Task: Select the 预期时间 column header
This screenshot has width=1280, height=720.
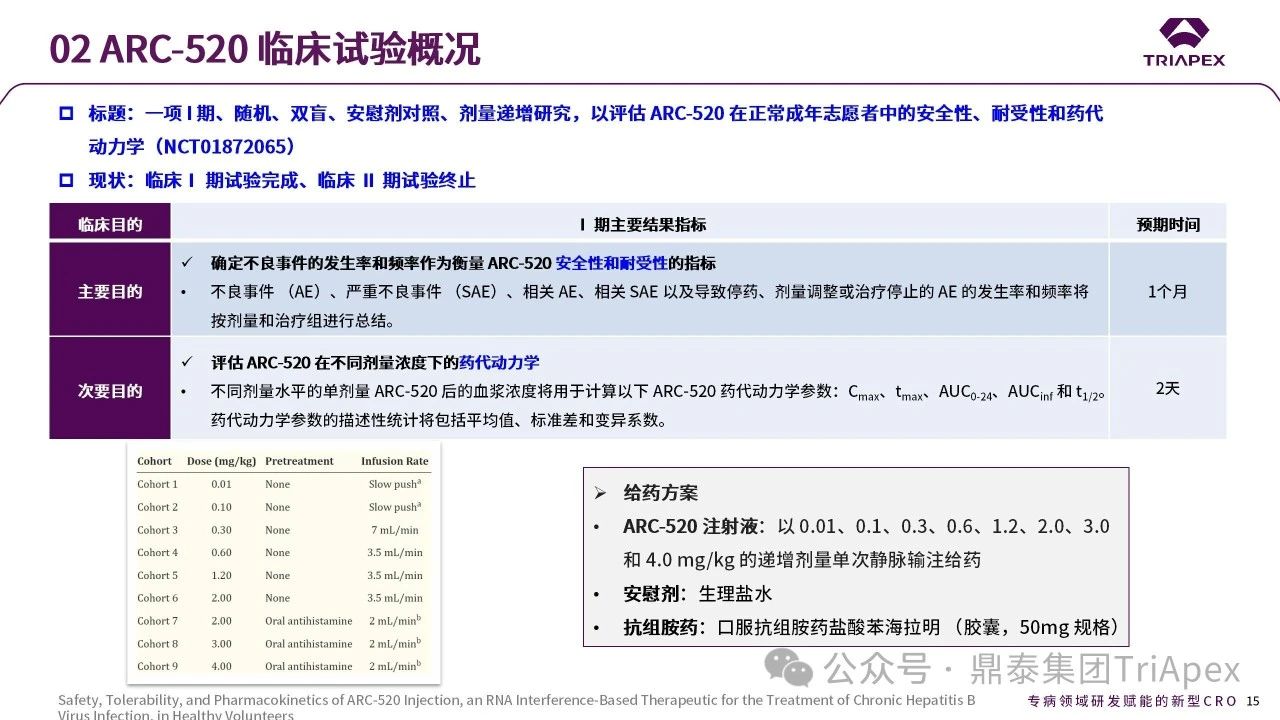Action: 1167,224
